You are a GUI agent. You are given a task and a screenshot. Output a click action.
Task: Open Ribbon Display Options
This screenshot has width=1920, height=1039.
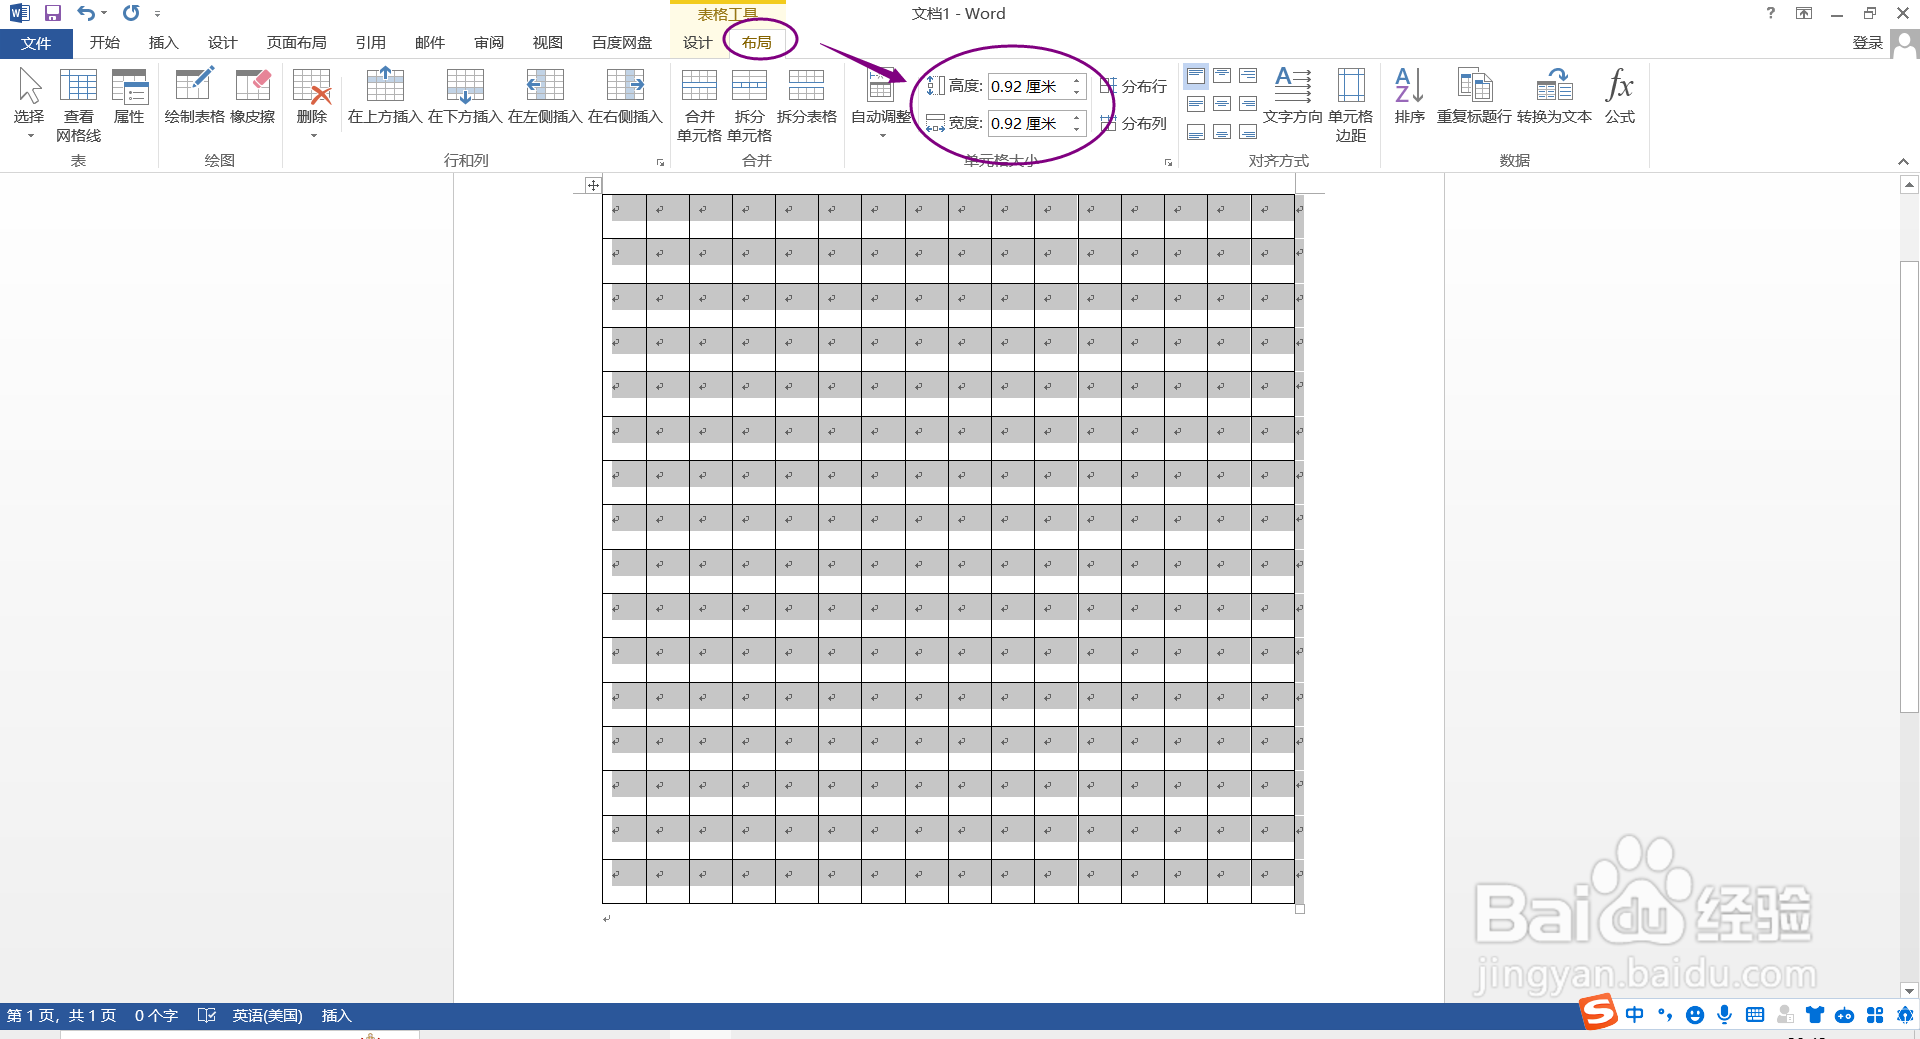pos(1804,13)
